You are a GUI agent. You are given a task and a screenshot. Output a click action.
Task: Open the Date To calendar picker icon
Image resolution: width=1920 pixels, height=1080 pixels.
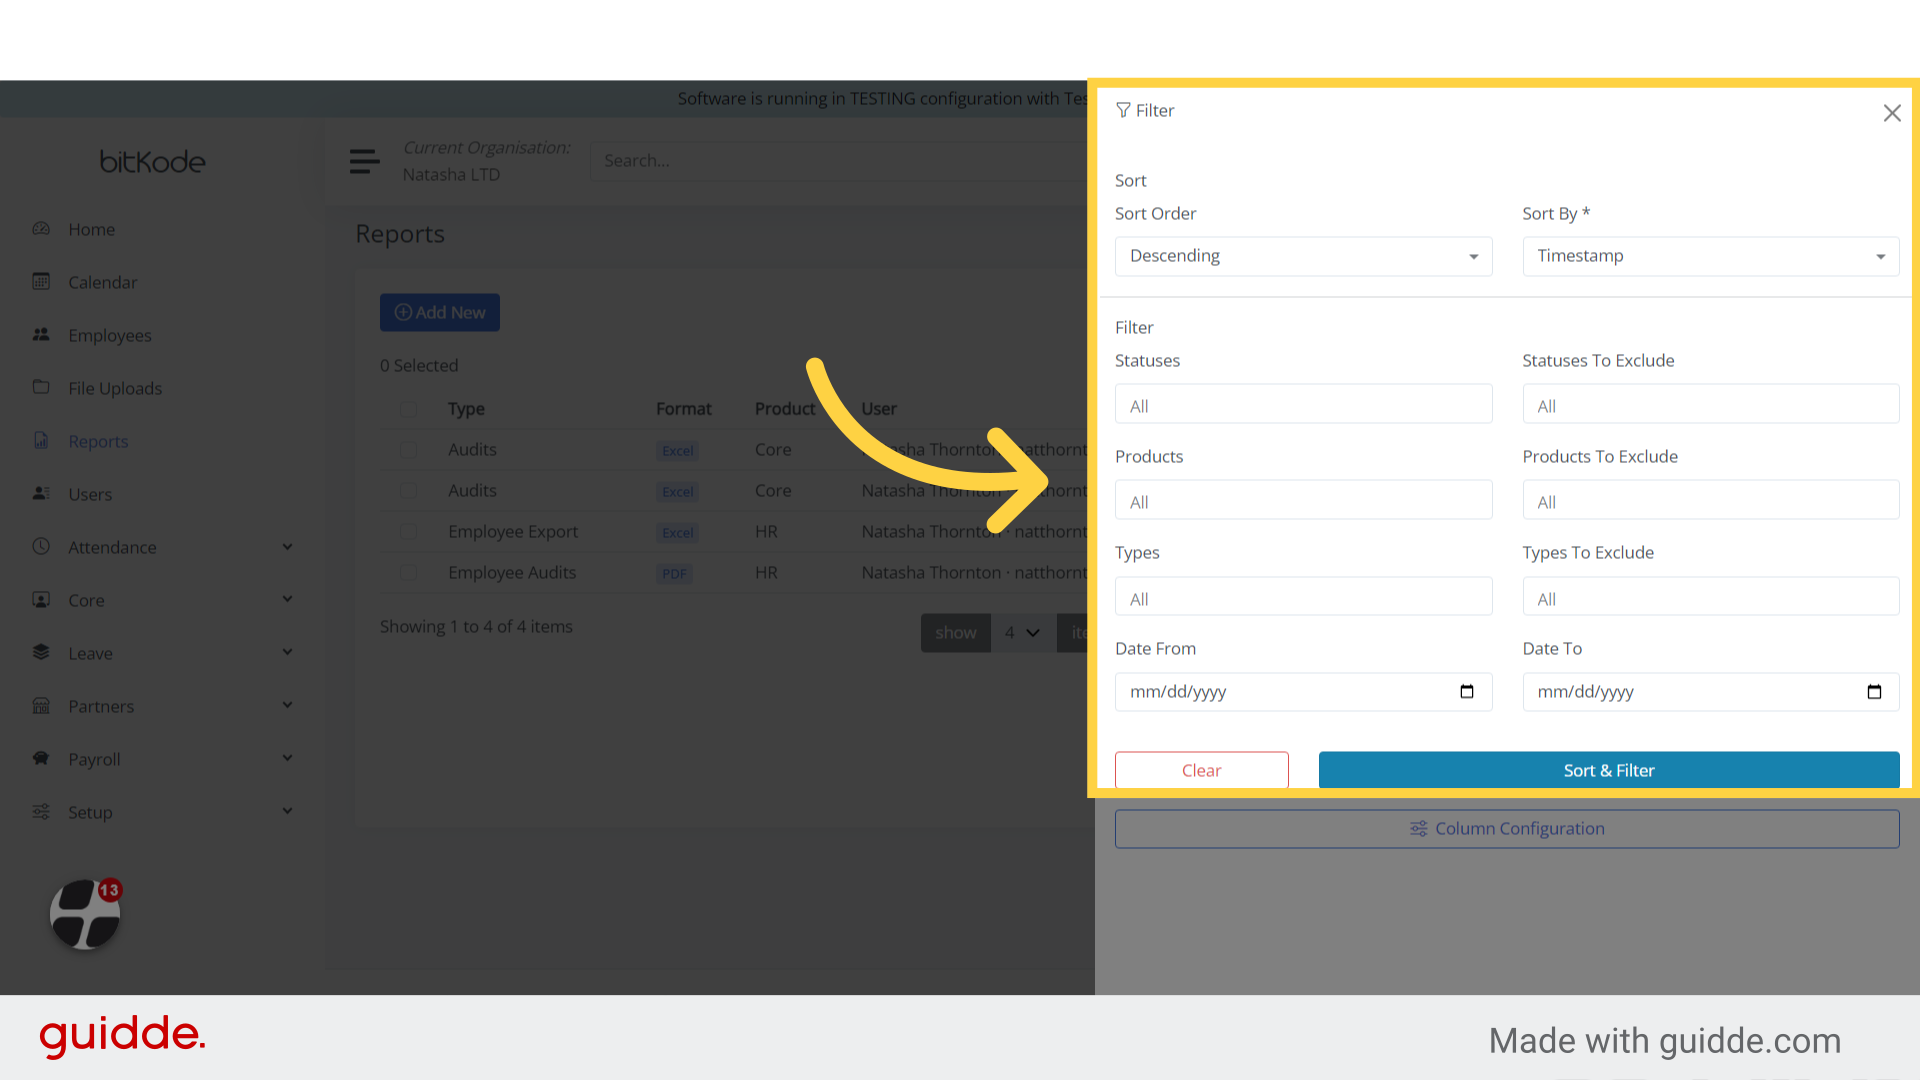click(1874, 691)
